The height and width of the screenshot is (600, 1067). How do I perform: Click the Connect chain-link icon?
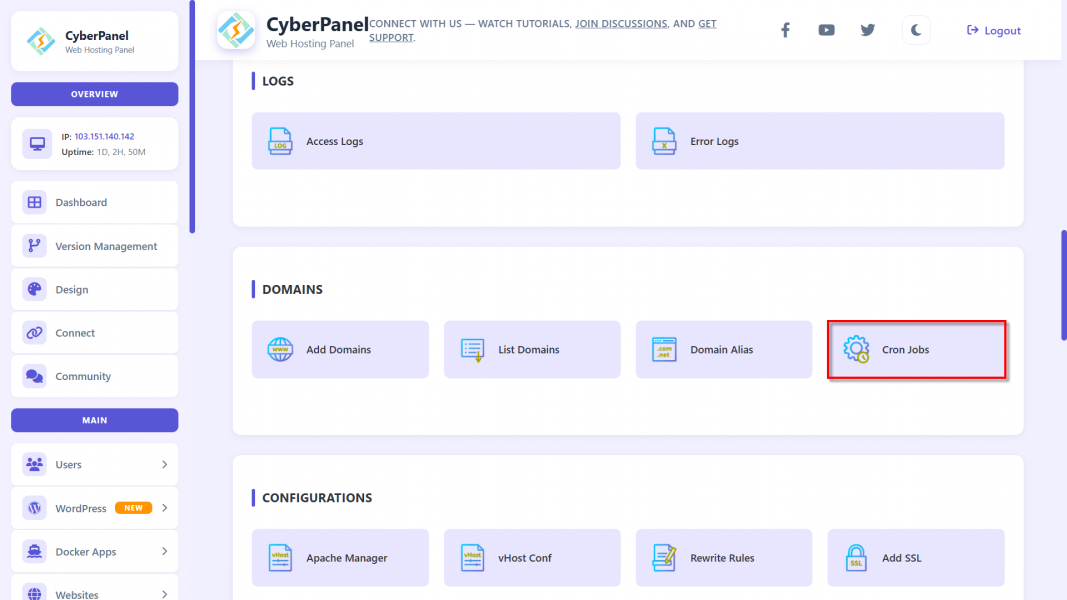pos(34,333)
